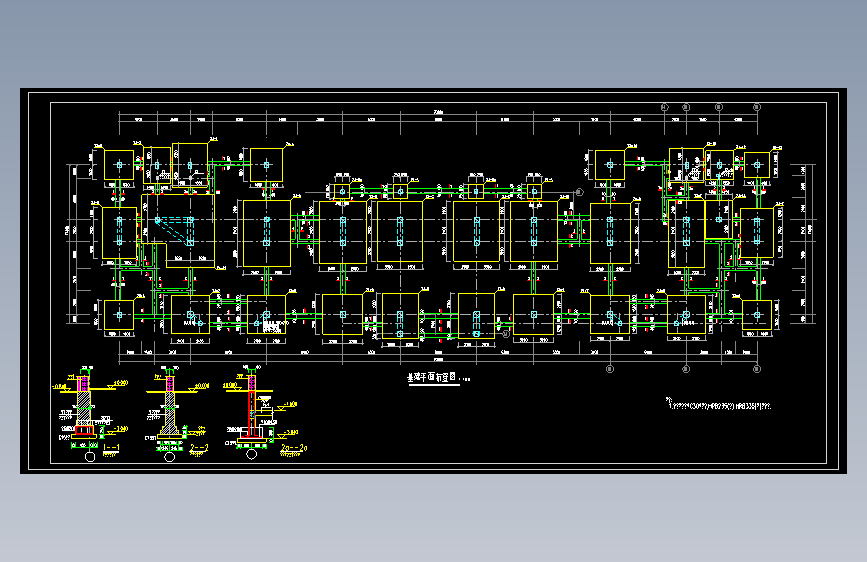Viewport: 867px width, 562px height.
Task: Select the rightmost top axis bubble
Action: pyautogui.click(x=757, y=107)
